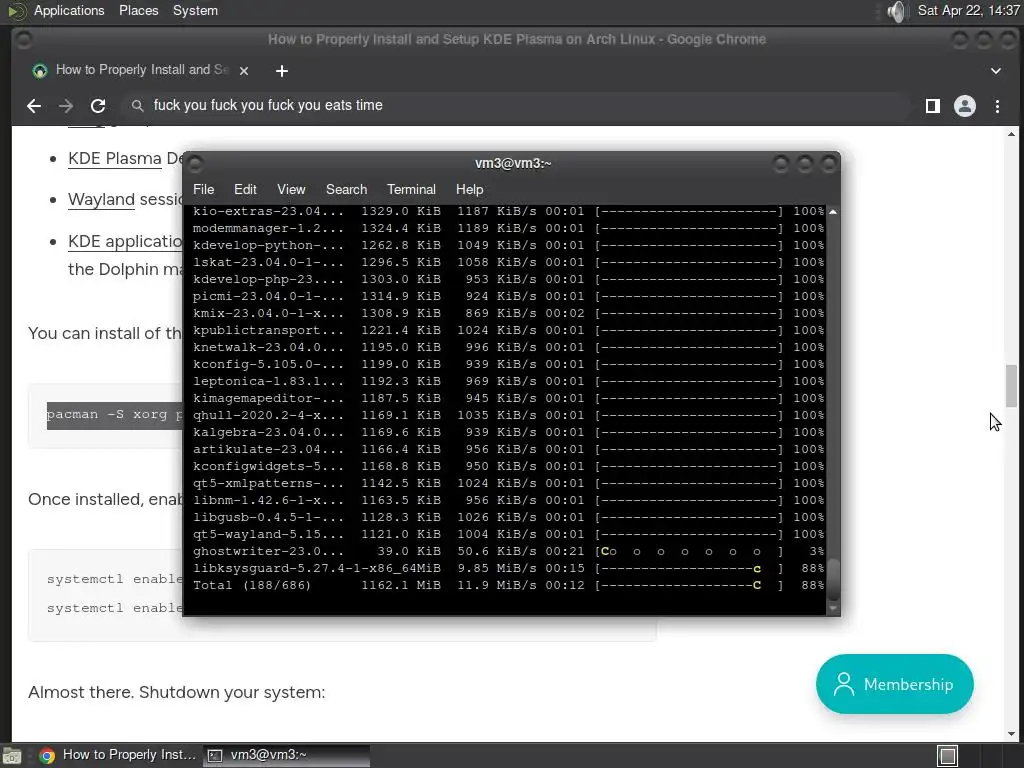The height and width of the screenshot is (768, 1024).
Task: Click terminal scrollbar up arrow
Action: pos(833,212)
